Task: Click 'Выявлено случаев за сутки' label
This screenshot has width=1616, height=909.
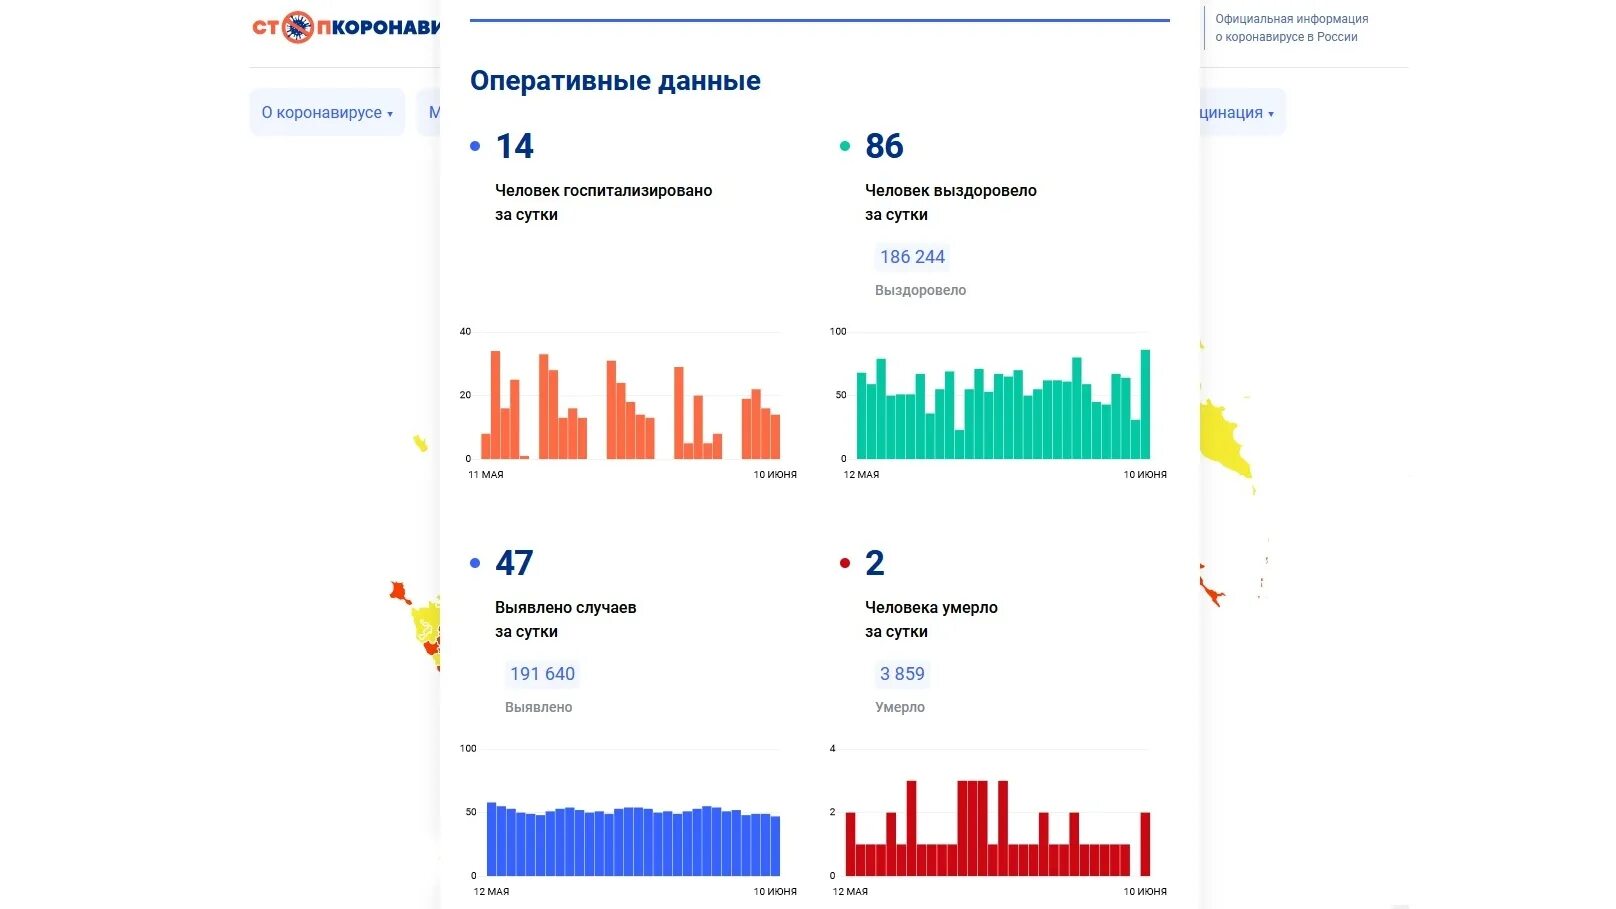Action: coord(565,619)
